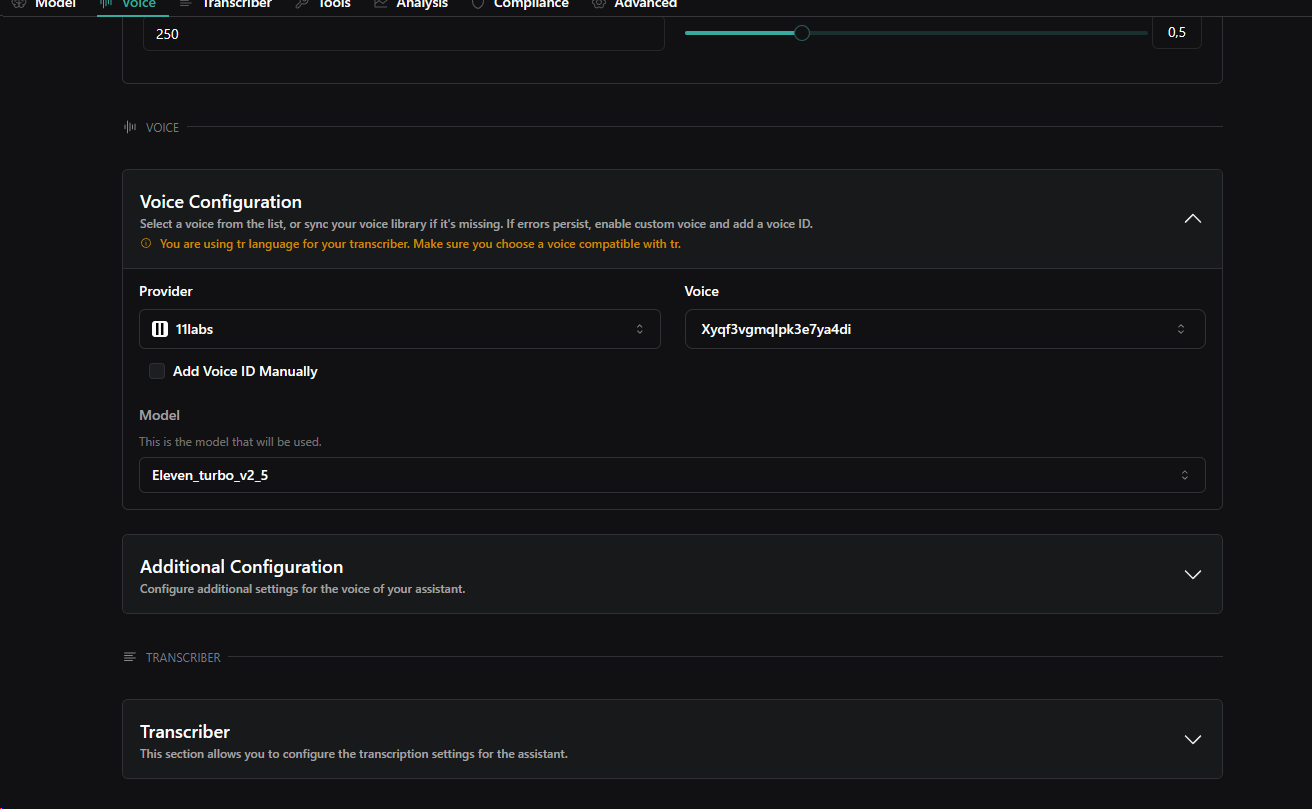This screenshot has height=809, width=1312.
Task: Click the 'Add Voice ID Manually' label text
Action: tap(245, 371)
